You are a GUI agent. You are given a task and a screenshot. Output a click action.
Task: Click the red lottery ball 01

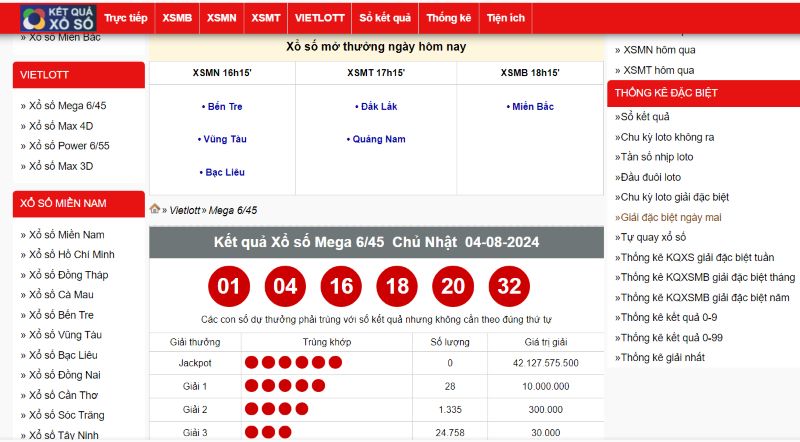pyautogui.click(x=229, y=287)
